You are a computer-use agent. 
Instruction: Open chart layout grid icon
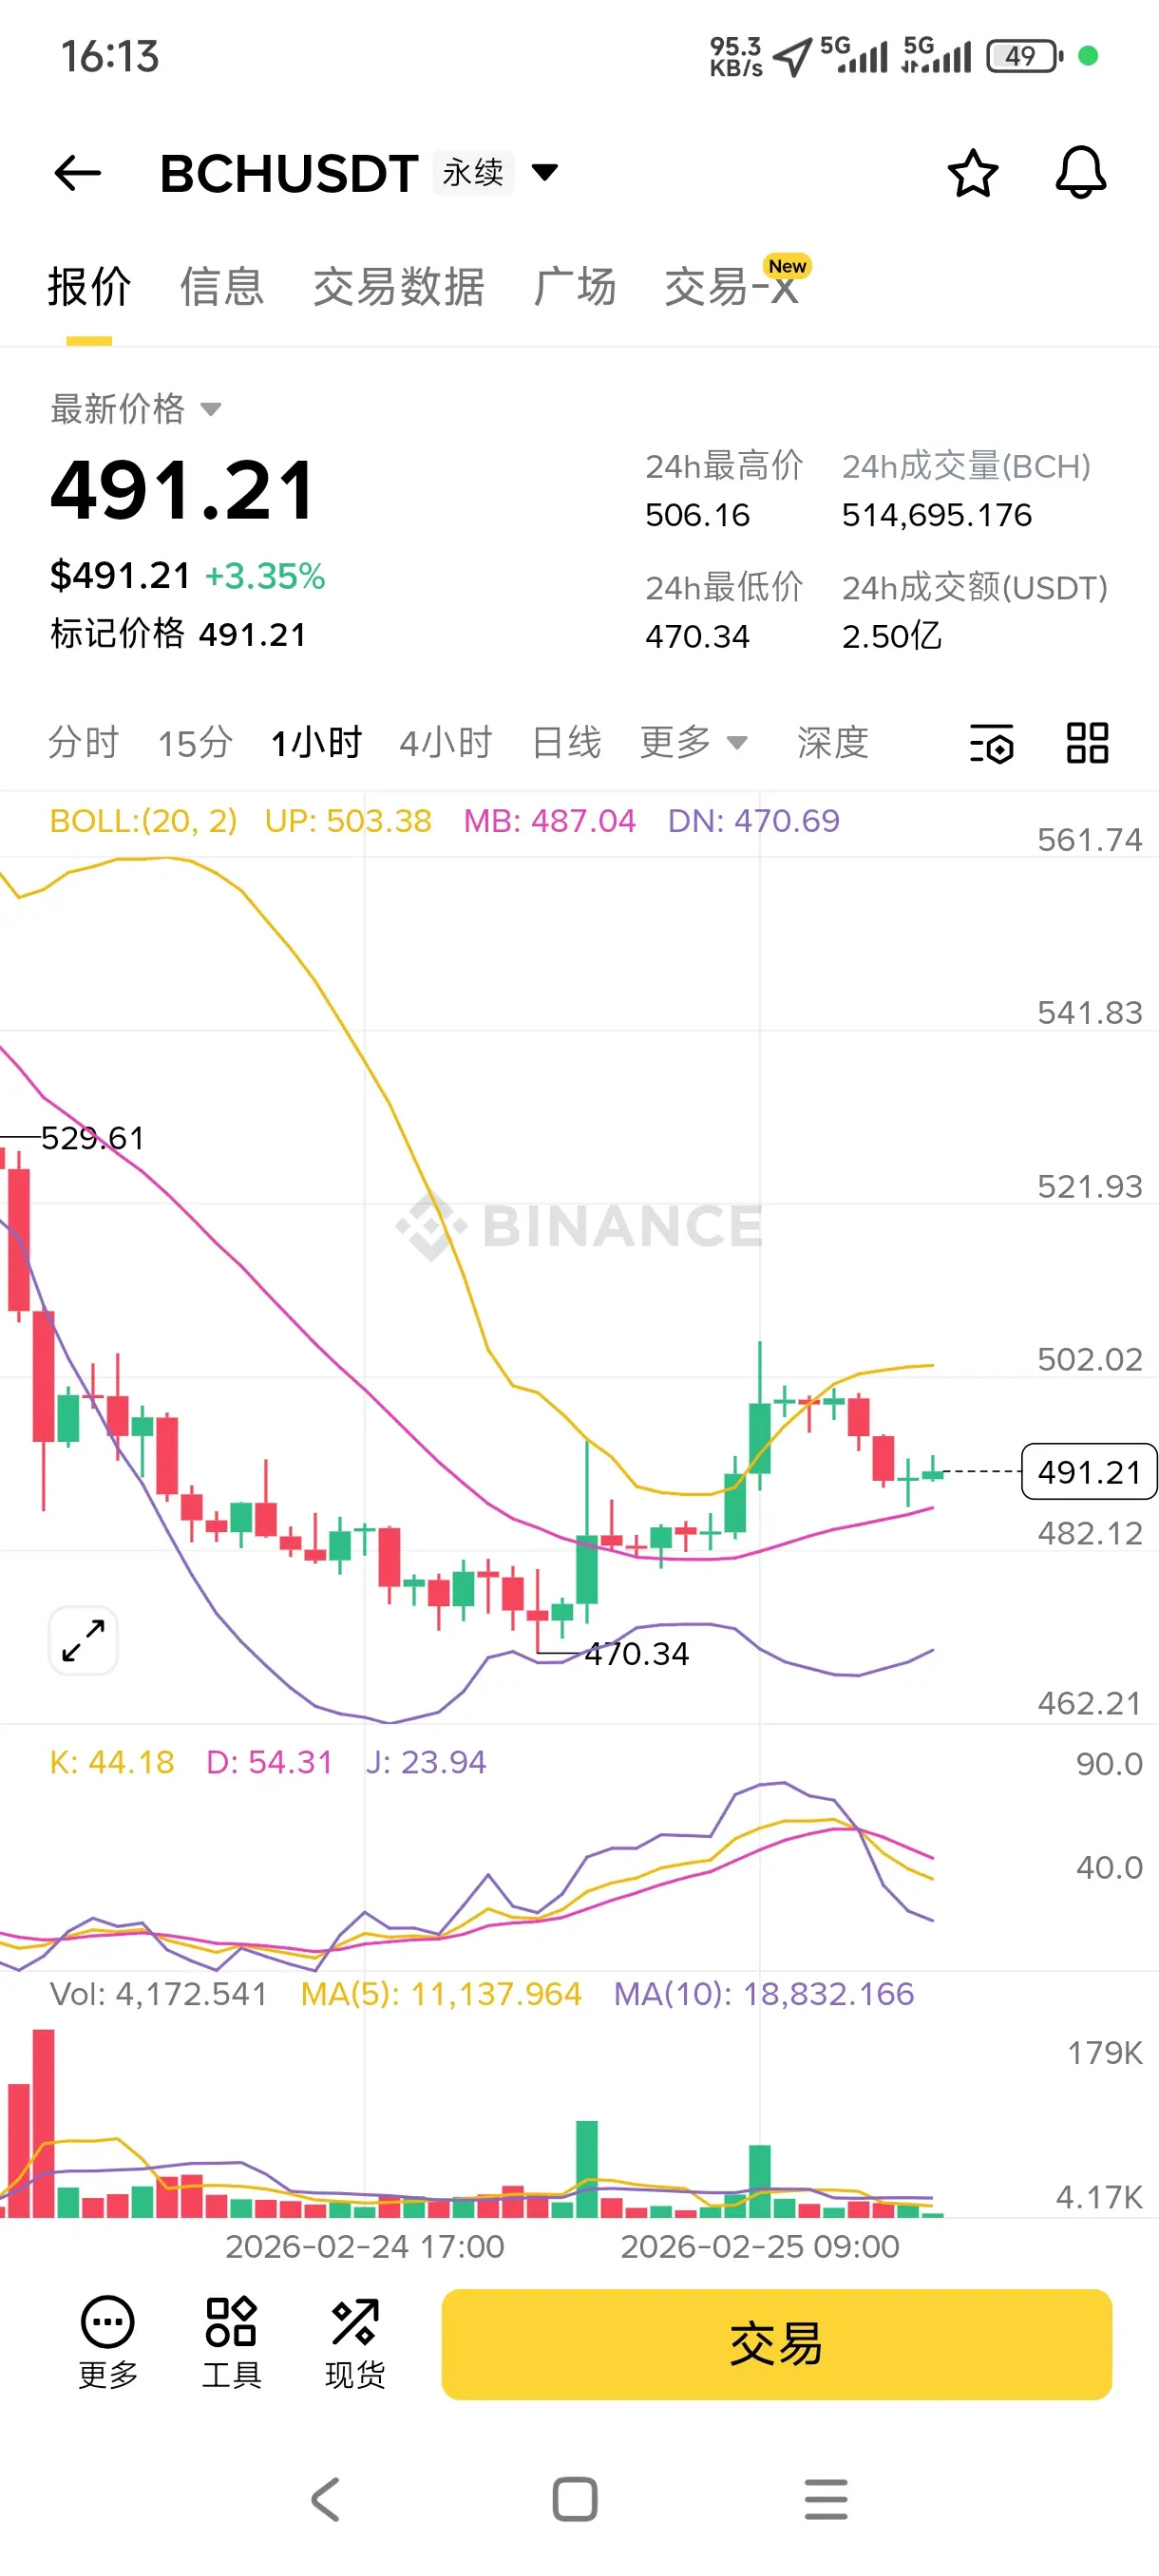(1087, 743)
